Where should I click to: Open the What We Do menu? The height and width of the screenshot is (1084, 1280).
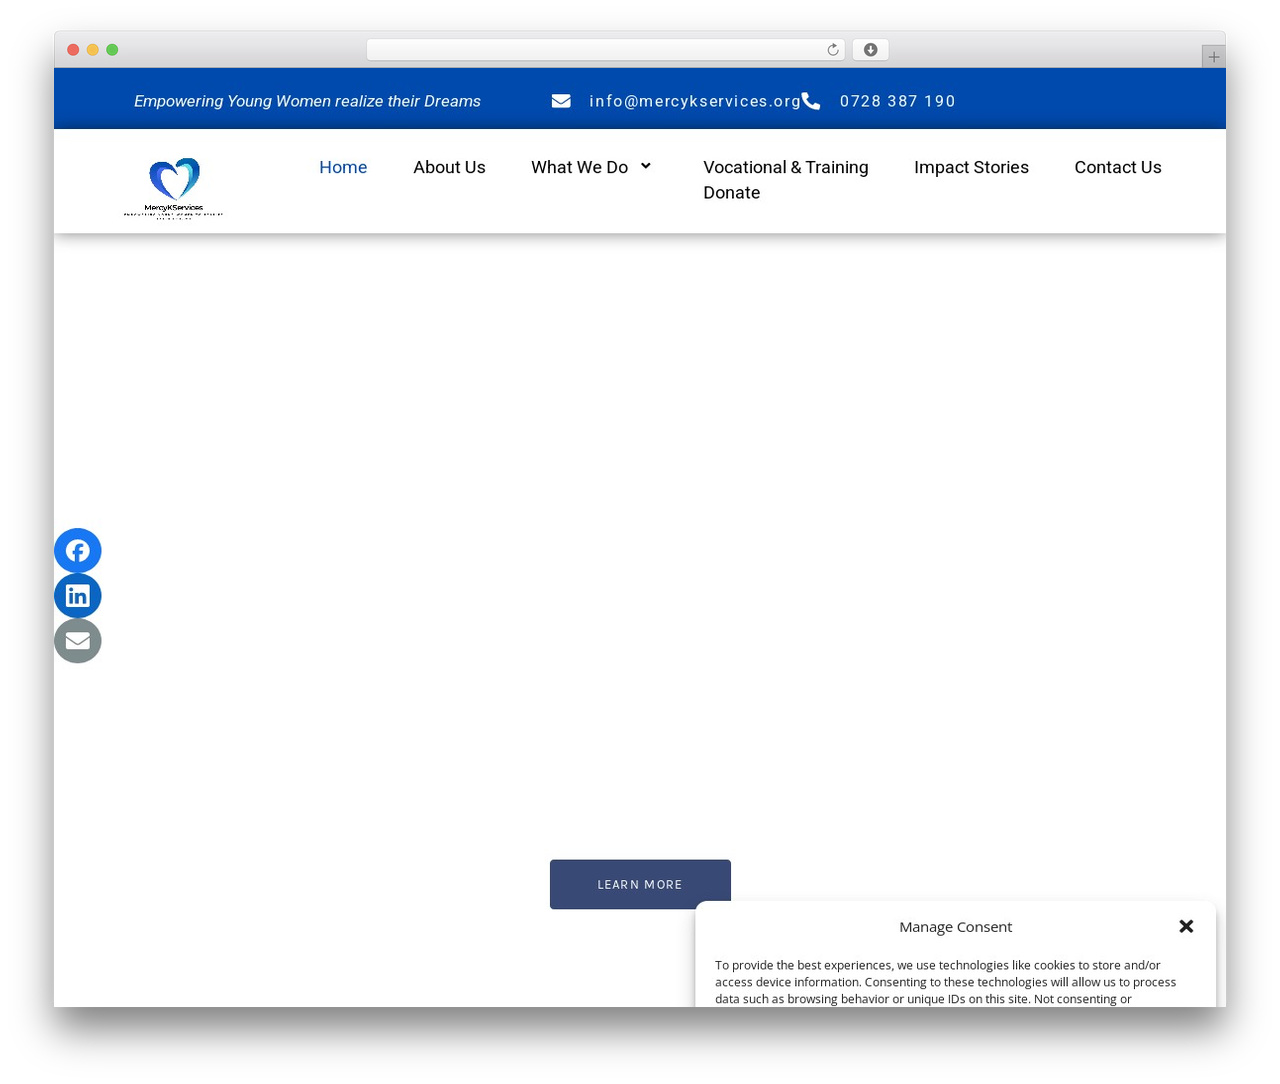pyautogui.click(x=579, y=167)
